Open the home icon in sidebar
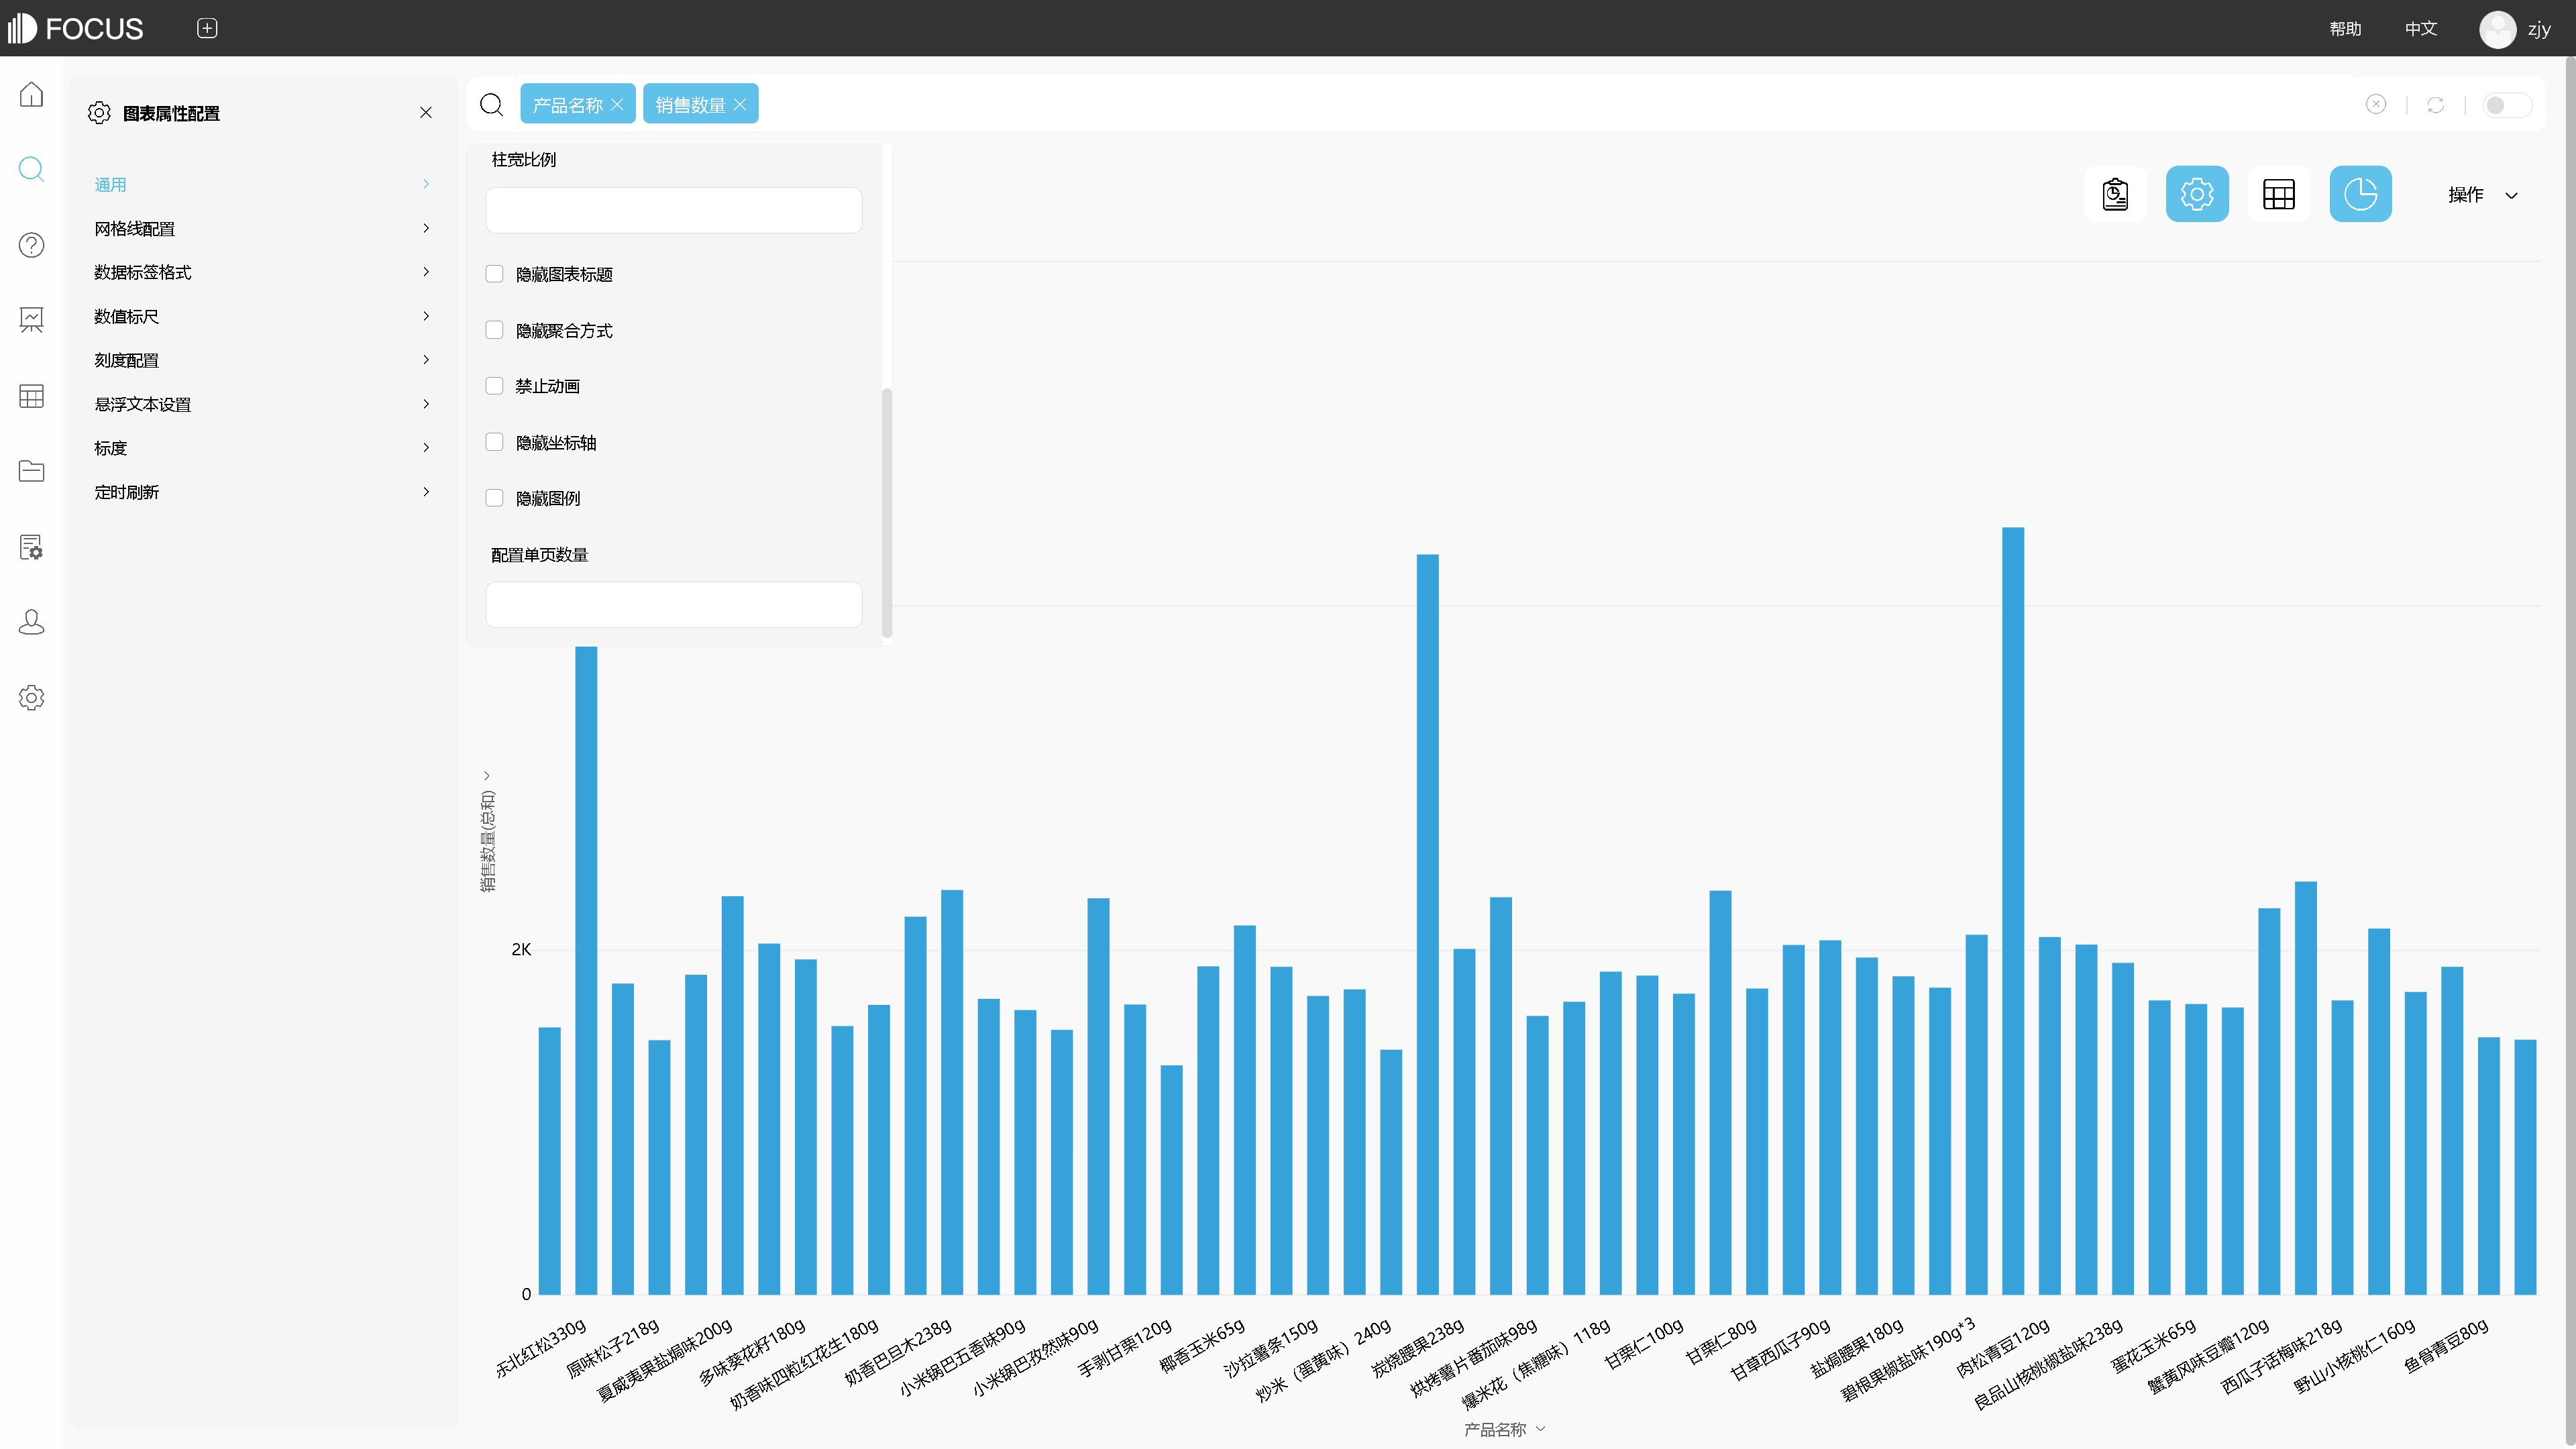Viewport: 2576px width, 1449px height. [31, 94]
